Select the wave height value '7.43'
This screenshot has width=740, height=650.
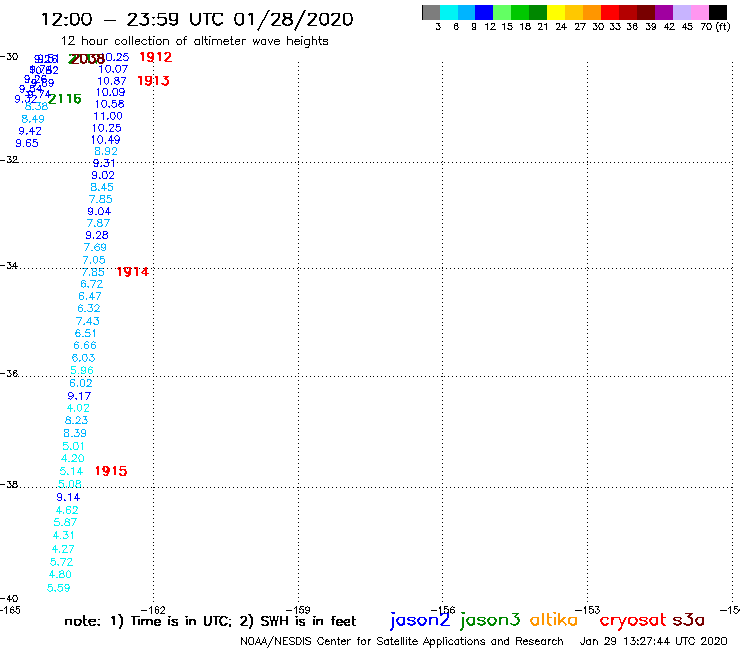point(88,321)
